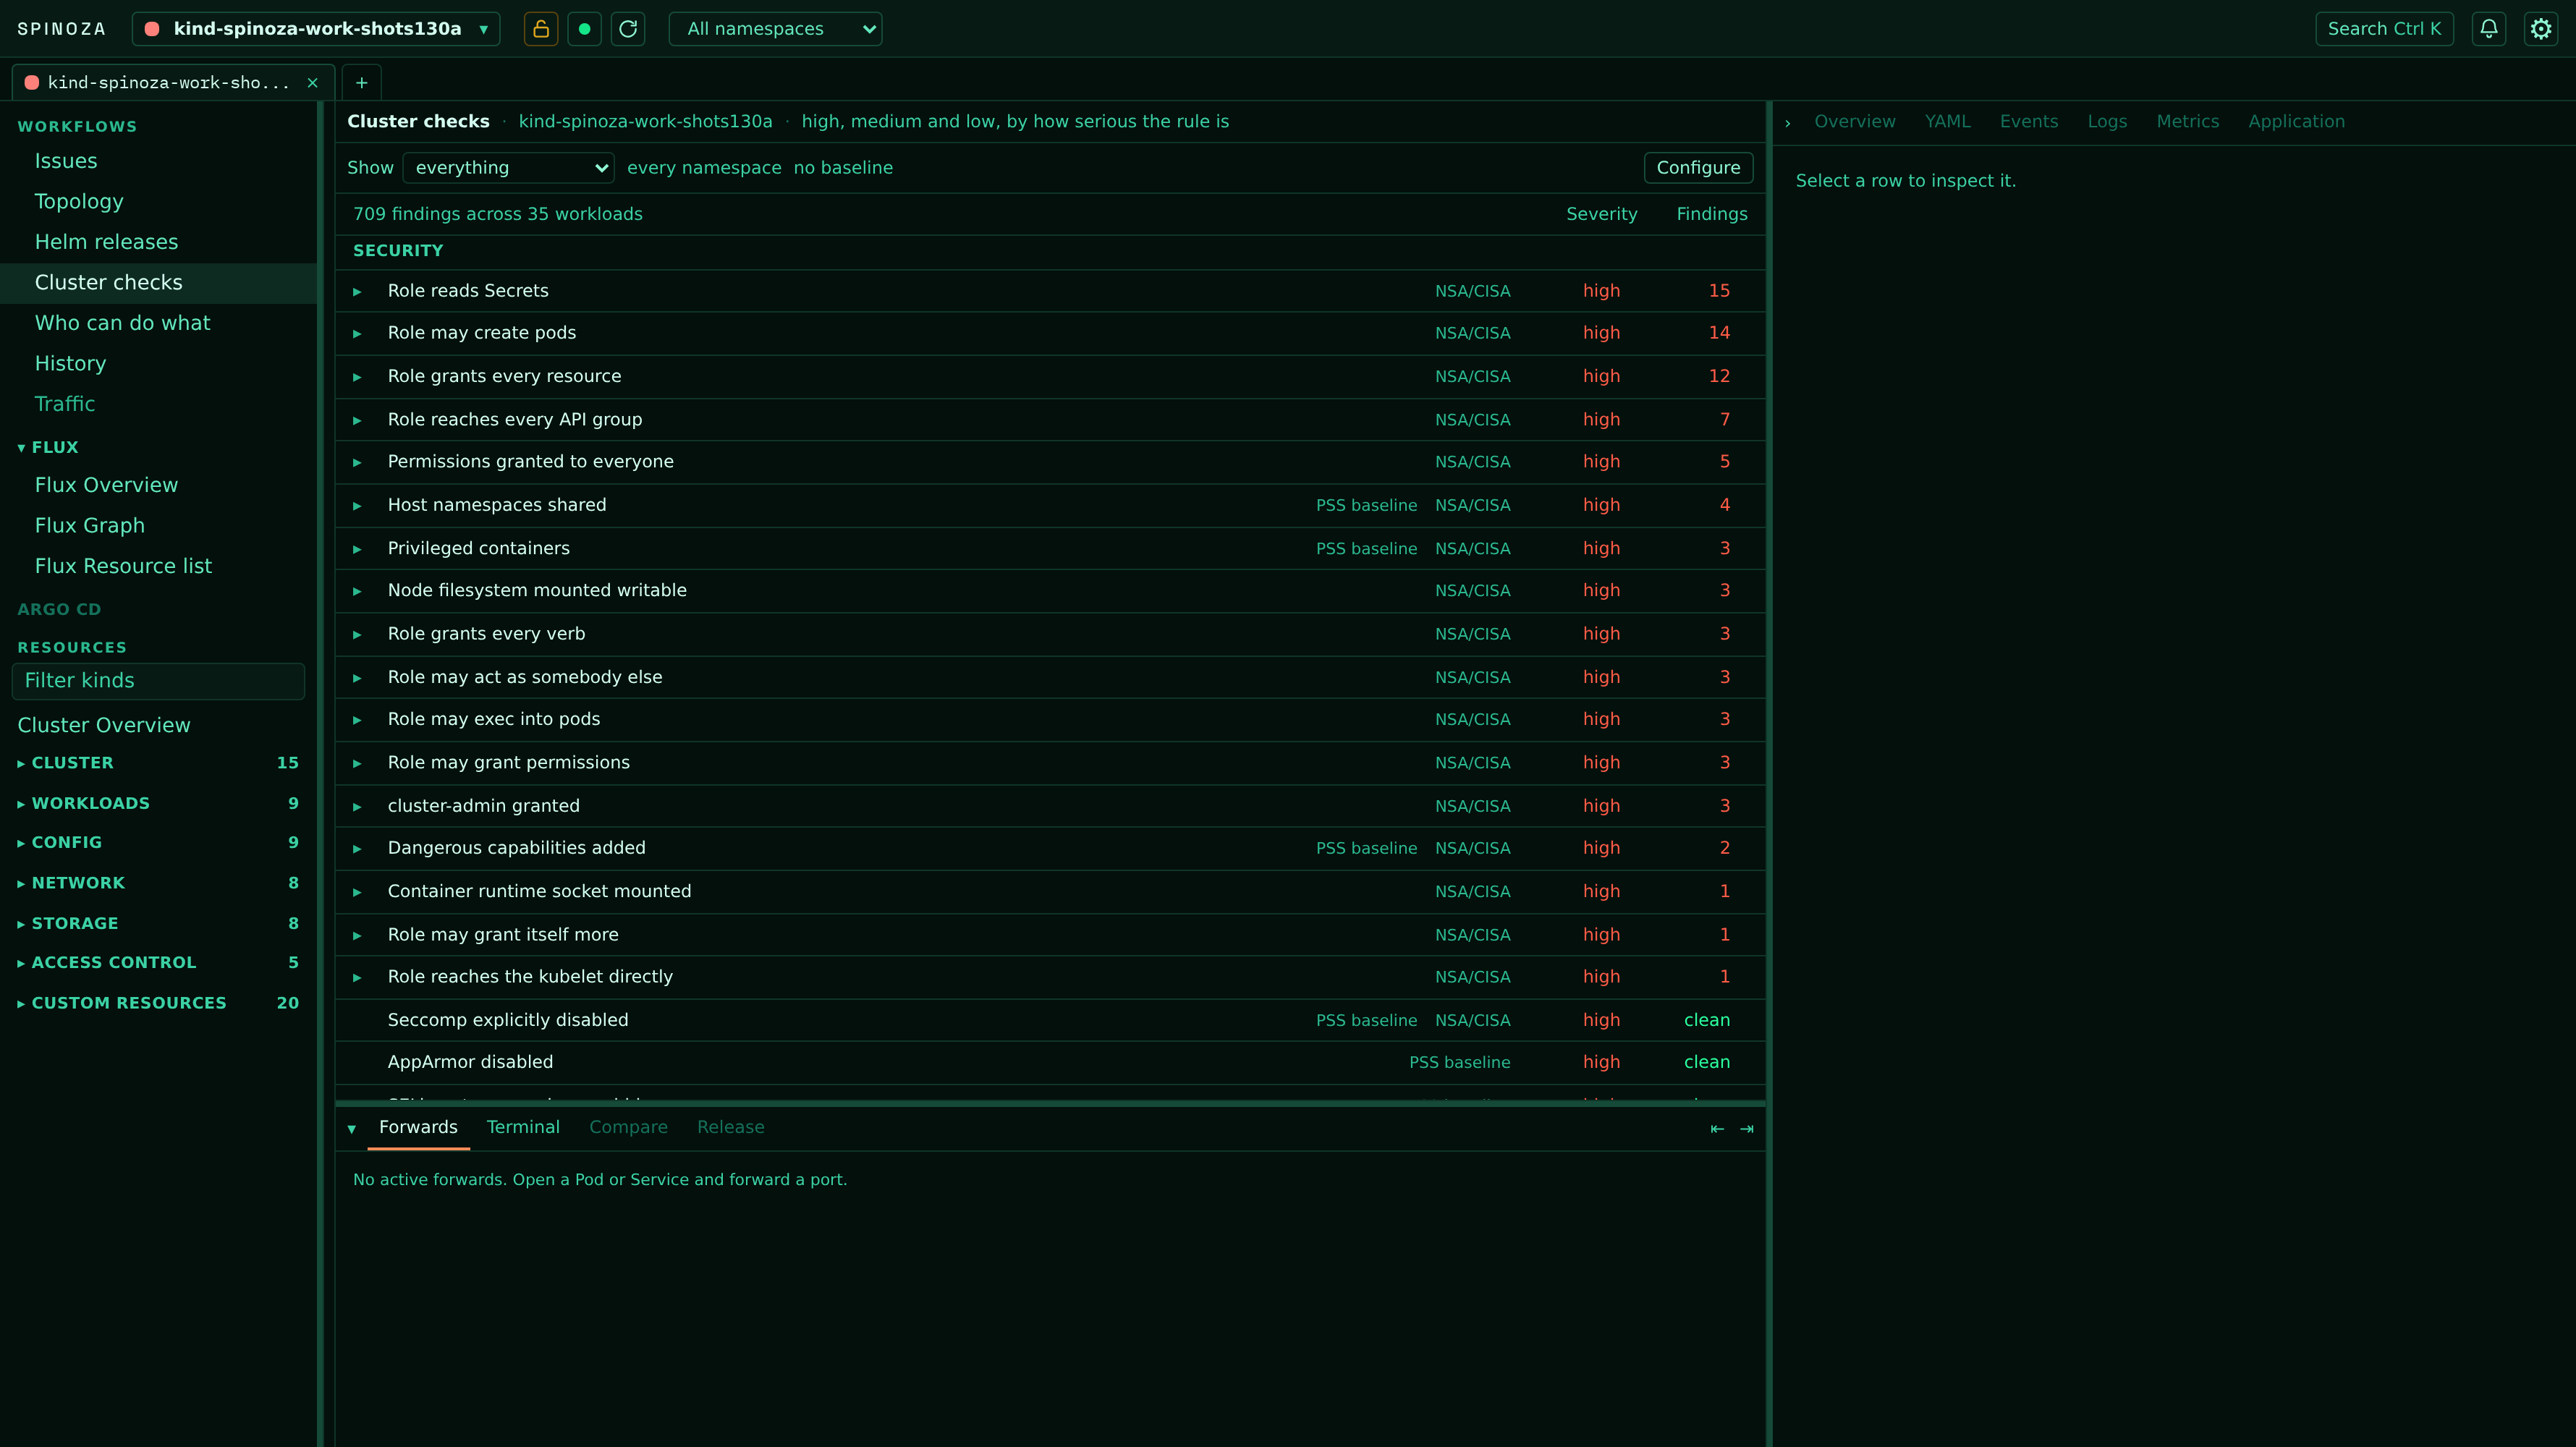
Task: Expand the STORAGE resources group
Action: (158, 923)
